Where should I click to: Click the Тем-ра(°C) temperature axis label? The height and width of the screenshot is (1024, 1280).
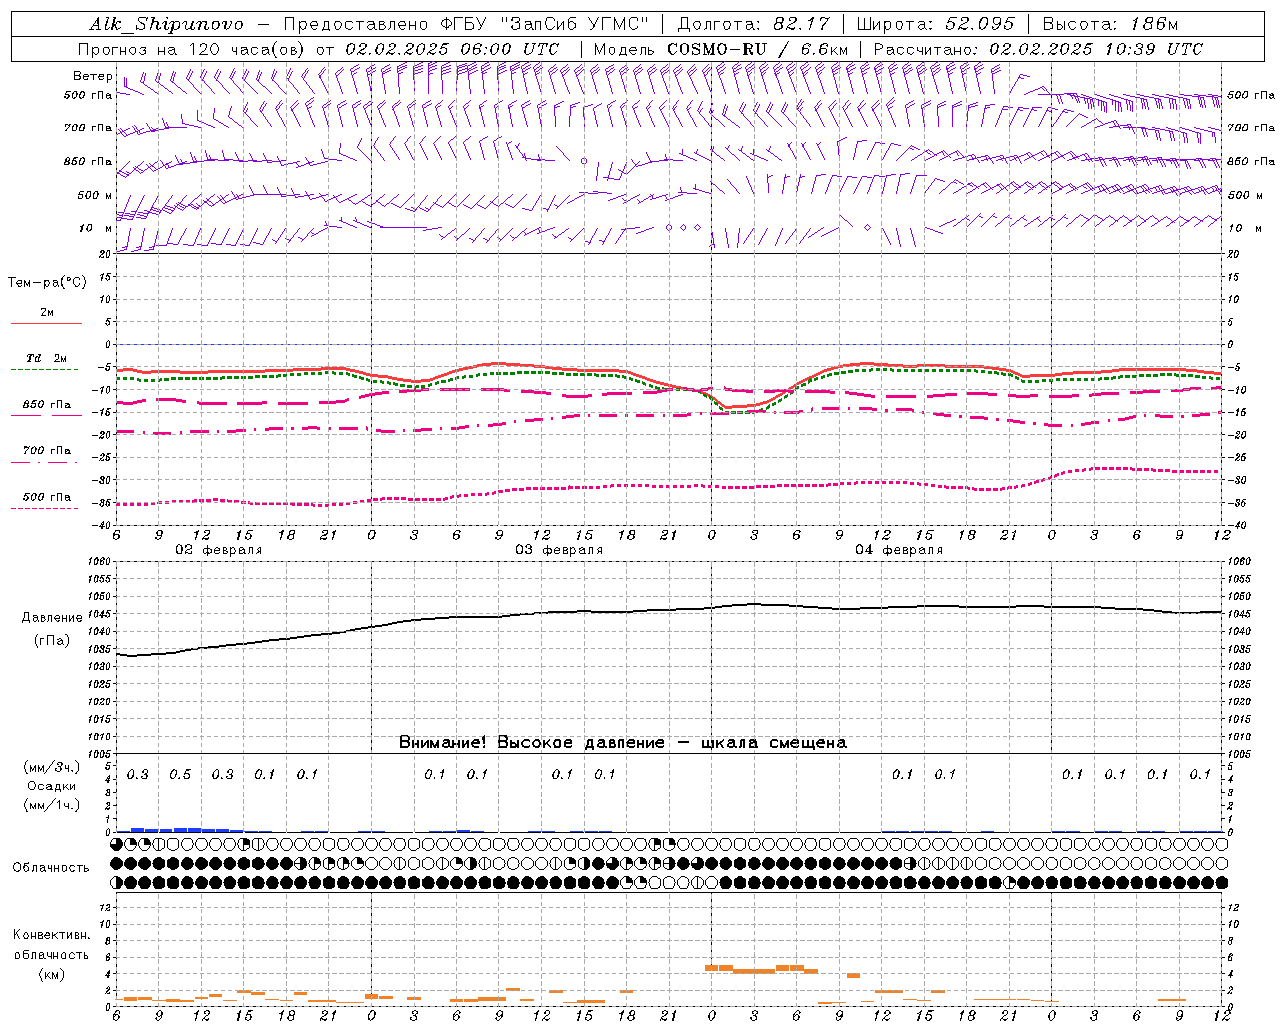pyautogui.click(x=47, y=283)
